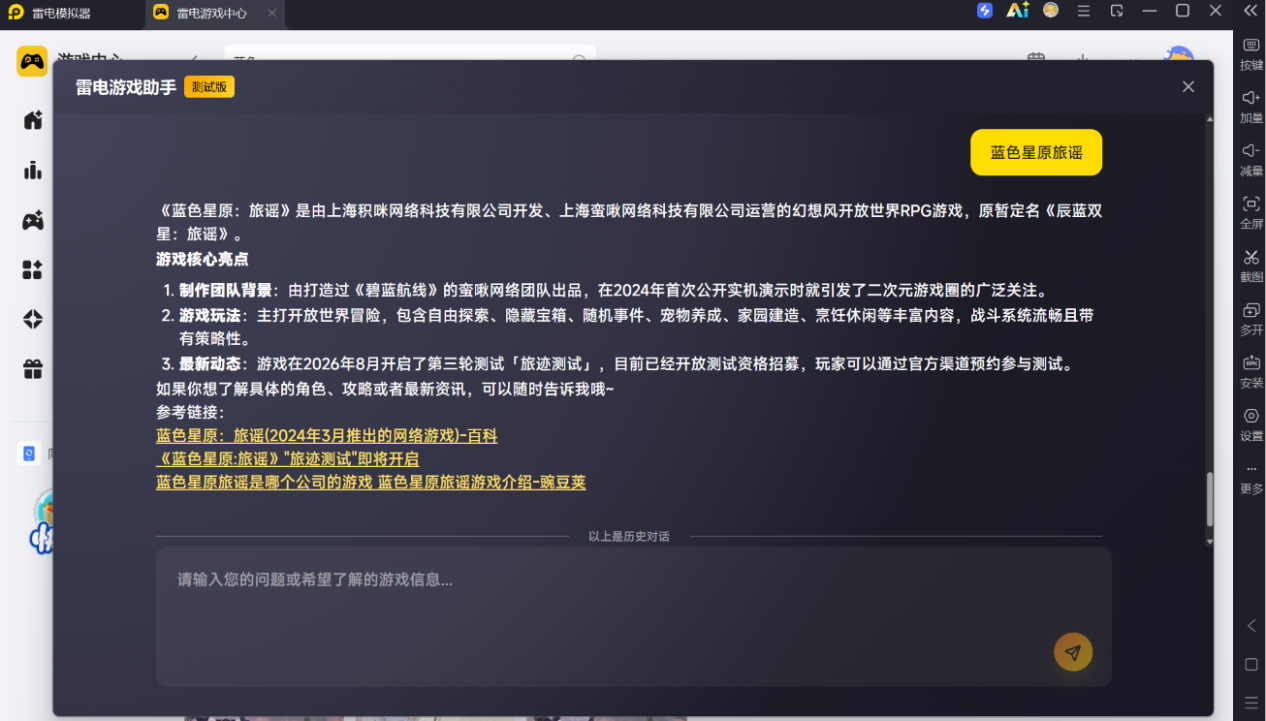The height and width of the screenshot is (721, 1266).
Task: Click the Android back arrow in right toolbar
Action: 1251,626
